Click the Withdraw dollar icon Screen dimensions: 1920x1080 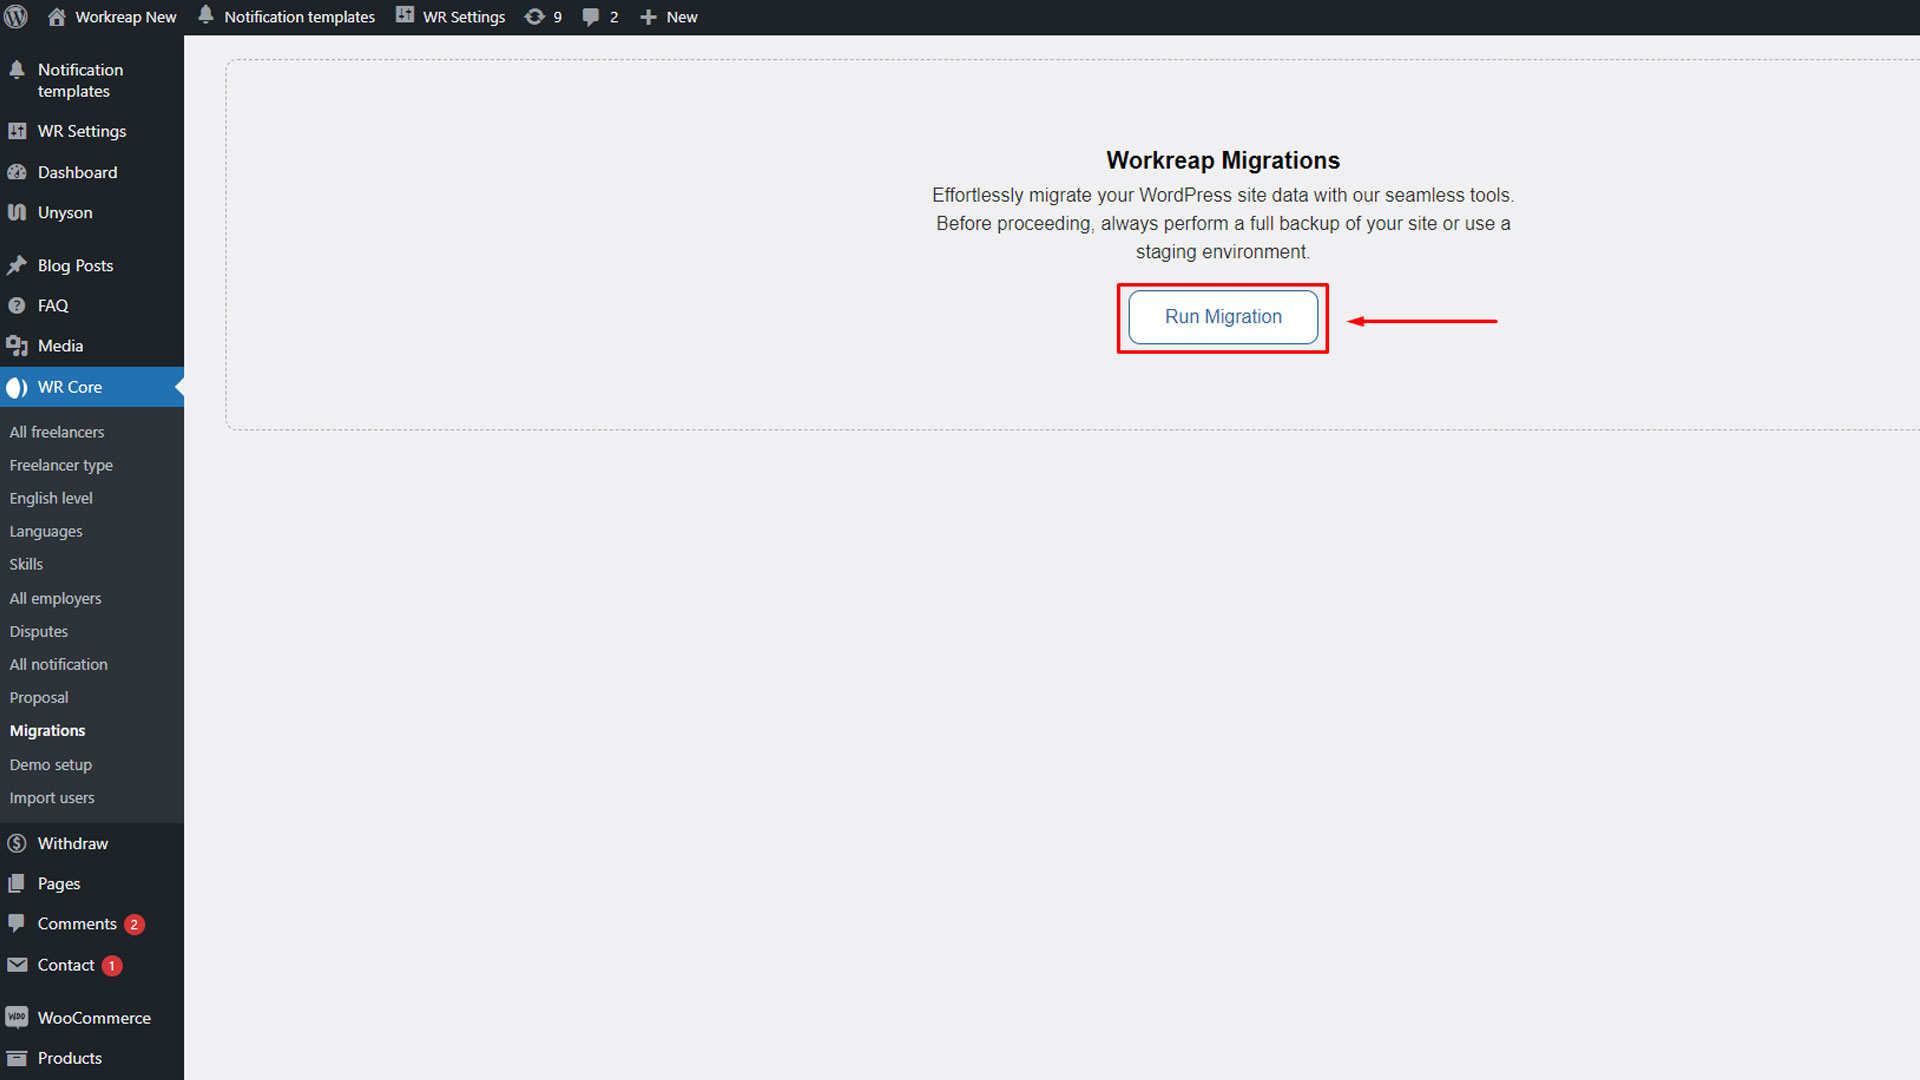tap(17, 844)
